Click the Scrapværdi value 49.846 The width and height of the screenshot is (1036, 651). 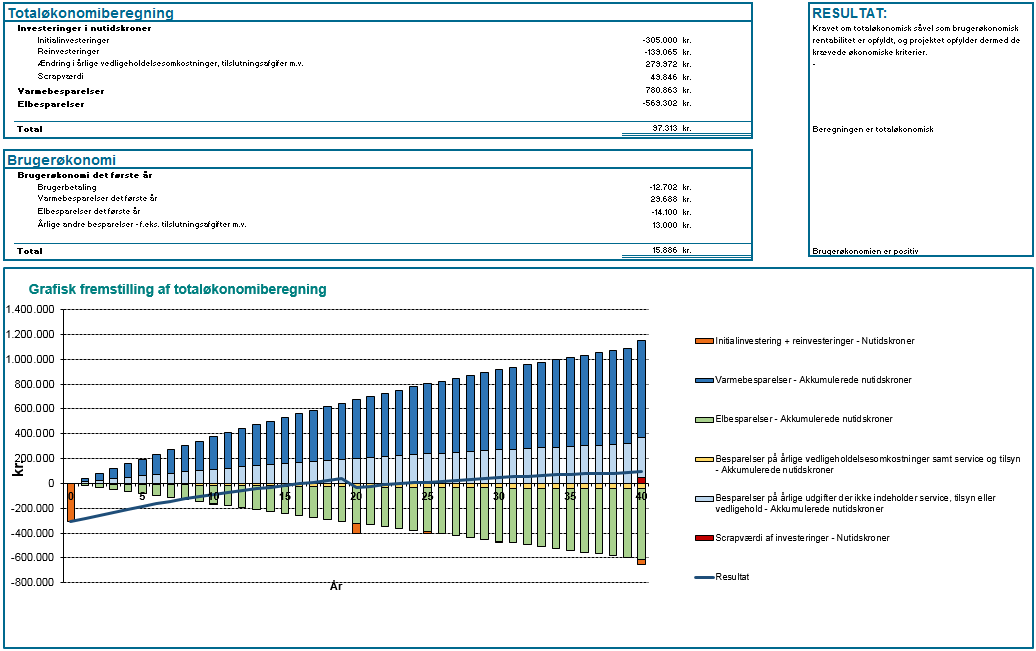click(x=663, y=77)
